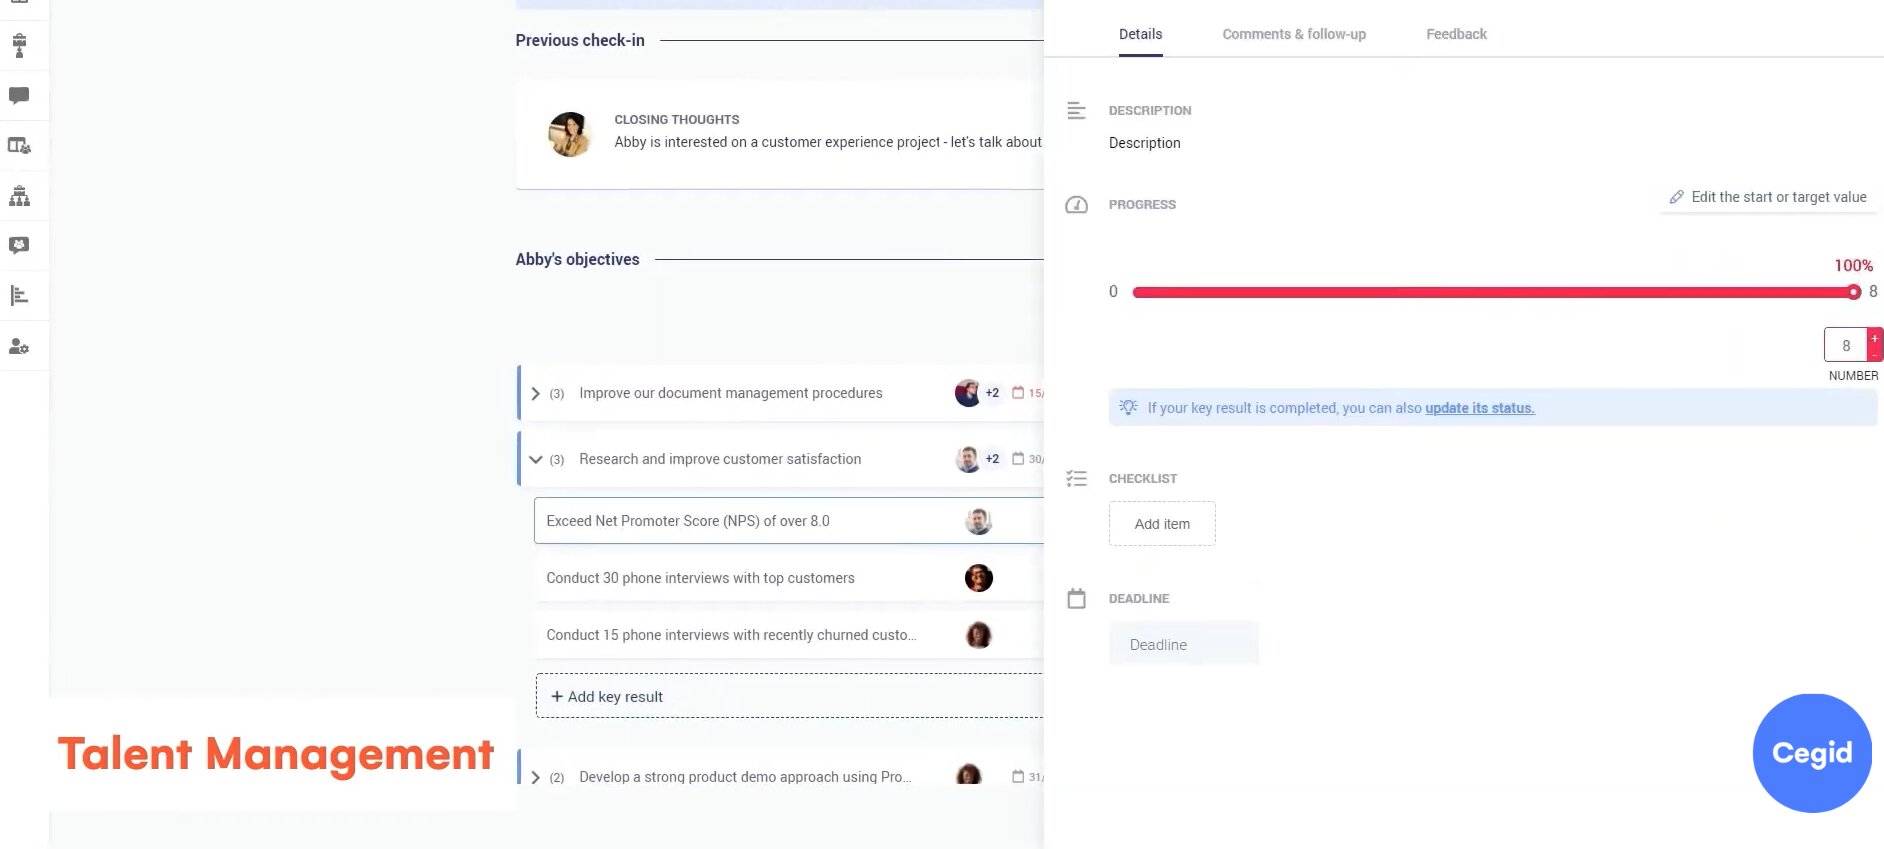Click the board with people sidebar icon
This screenshot has height=849, width=1884.
(19, 146)
